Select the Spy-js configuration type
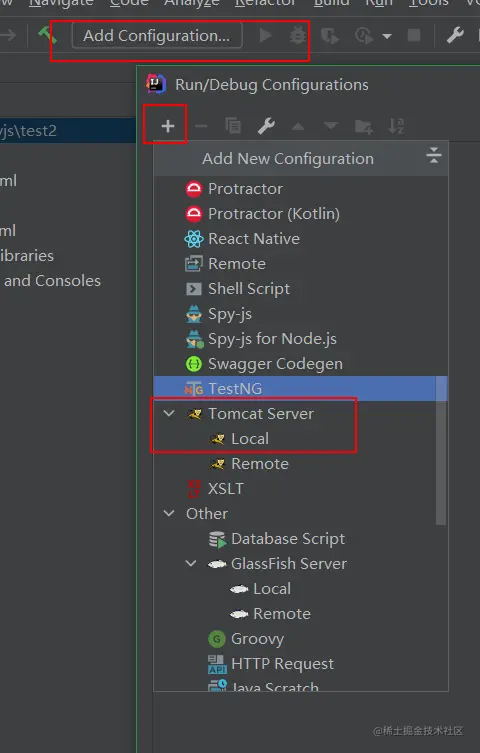Screen dimensions: 480x753 (x=301, y=314)
